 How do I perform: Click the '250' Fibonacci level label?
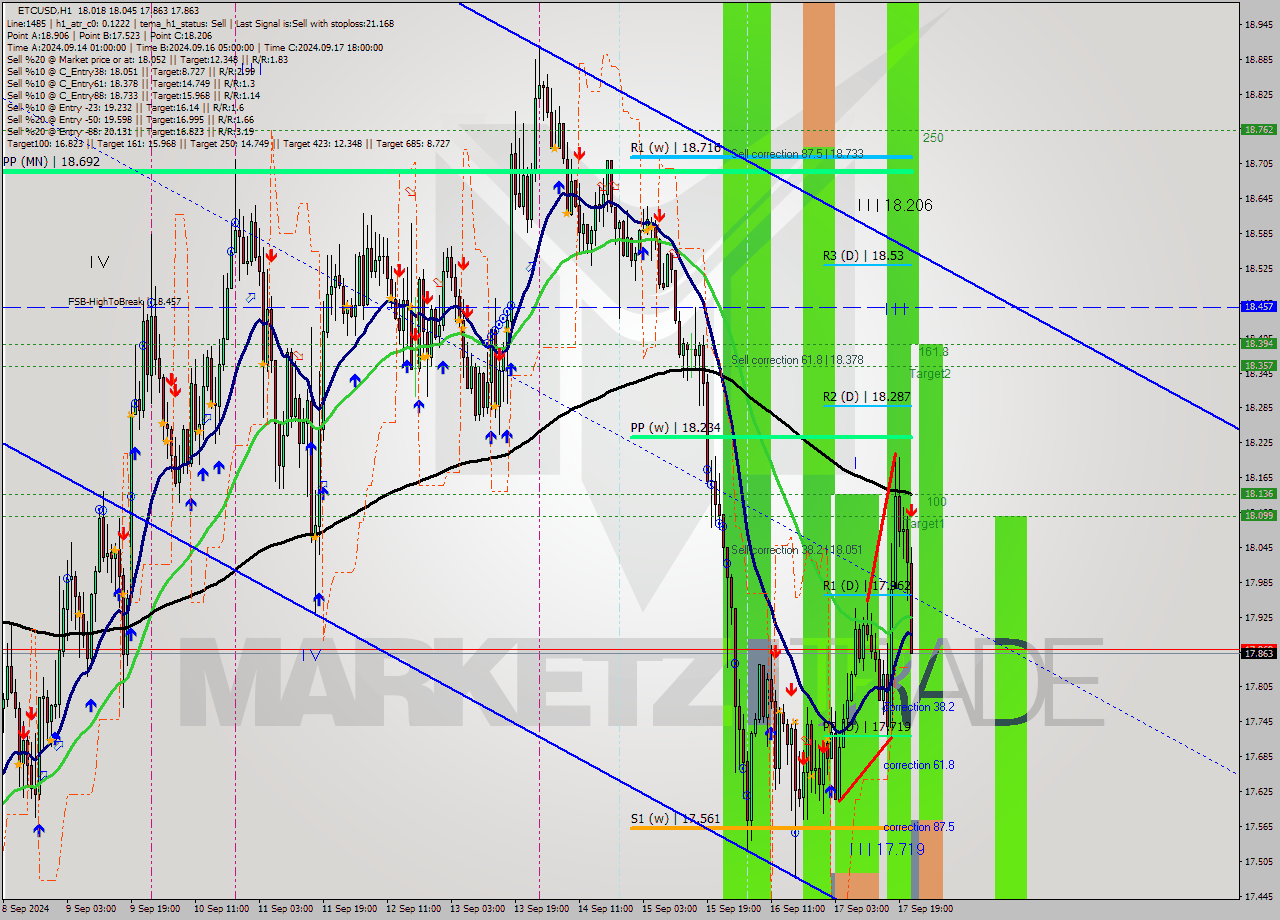[933, 138]
